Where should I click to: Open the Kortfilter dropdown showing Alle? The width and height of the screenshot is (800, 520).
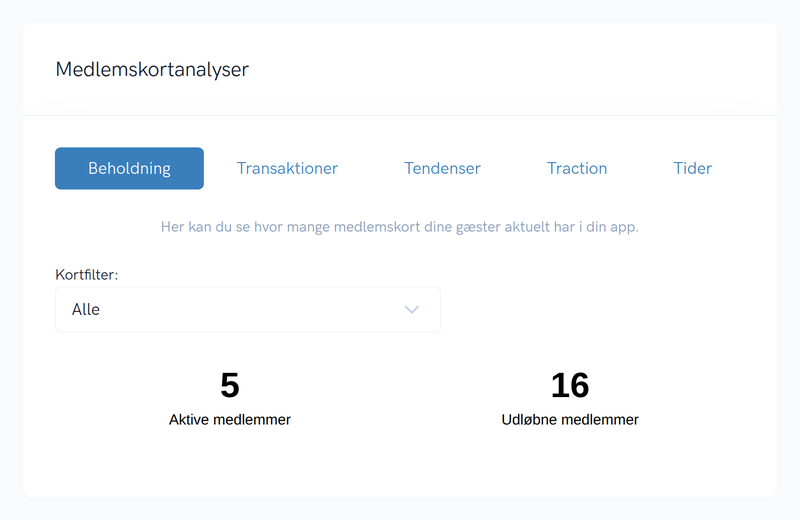coord(248,309)
